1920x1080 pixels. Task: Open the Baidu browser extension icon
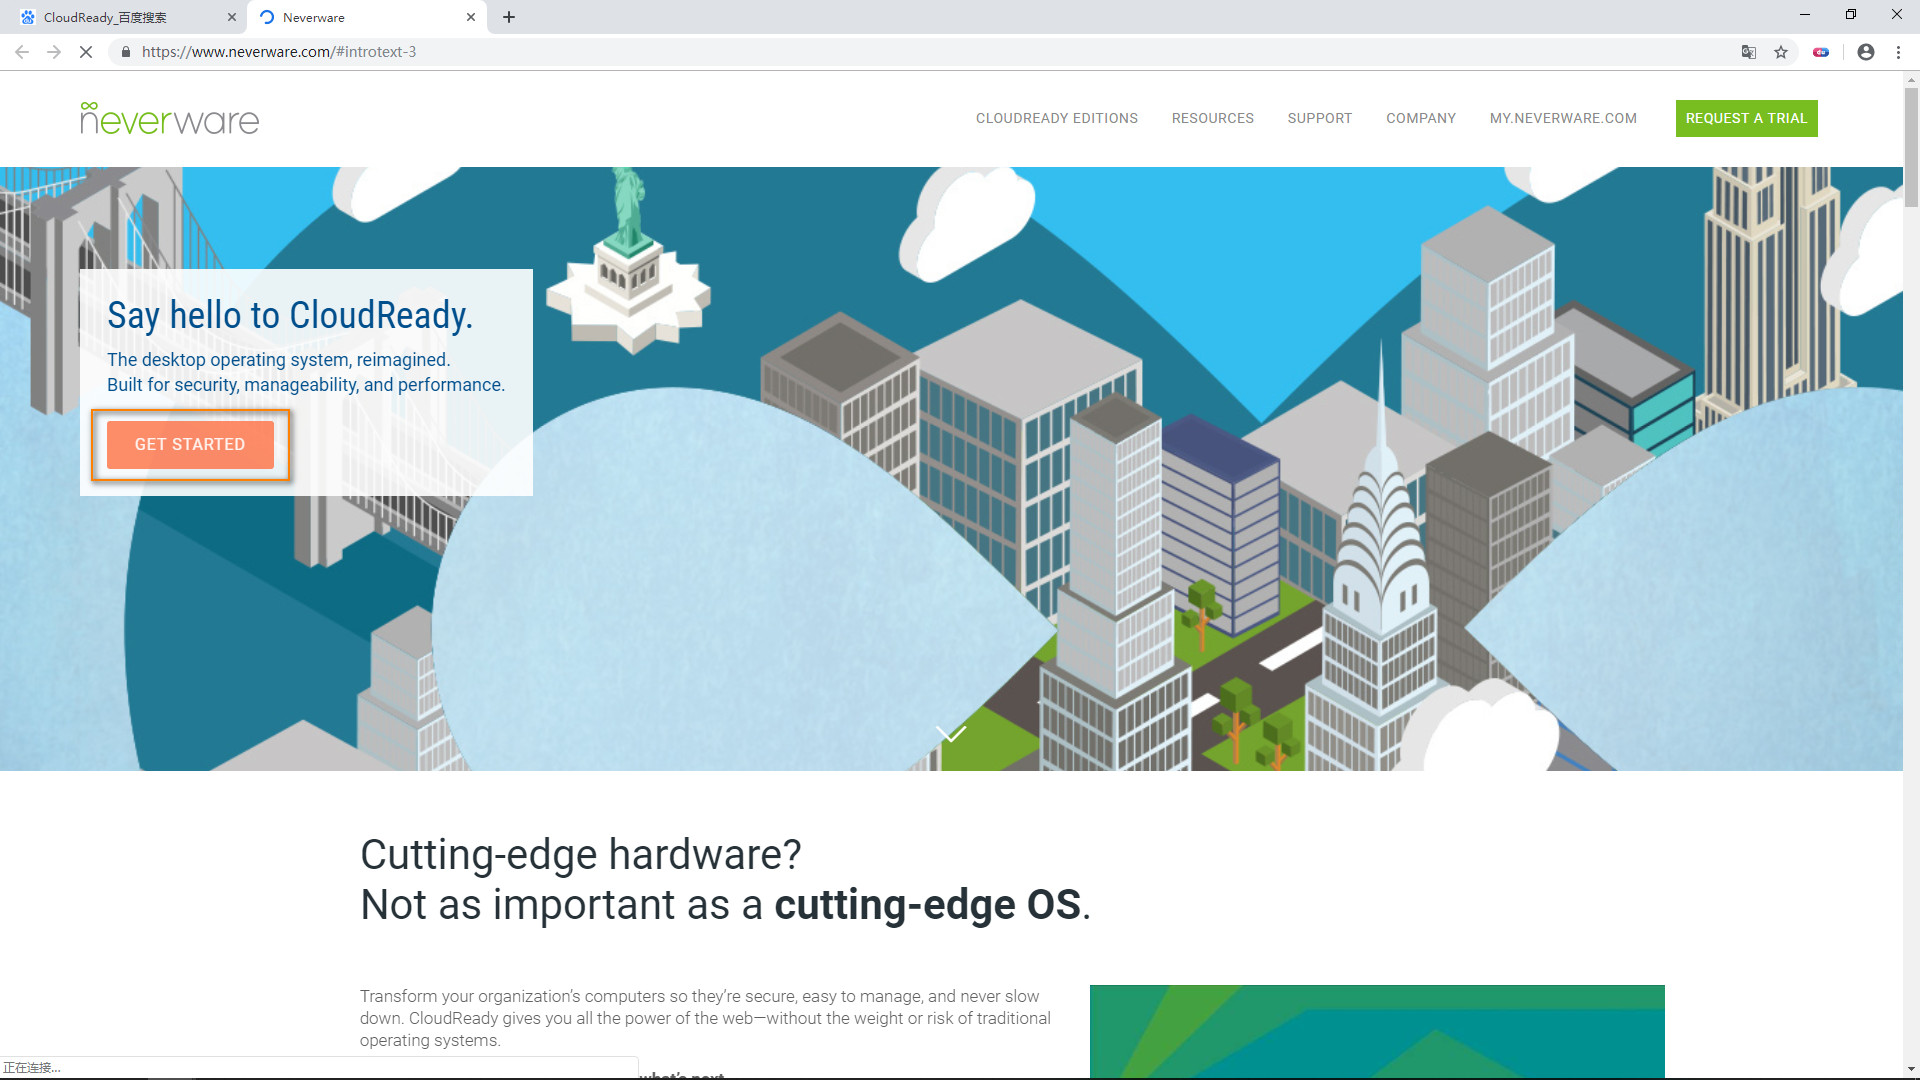click(1821, 52)
